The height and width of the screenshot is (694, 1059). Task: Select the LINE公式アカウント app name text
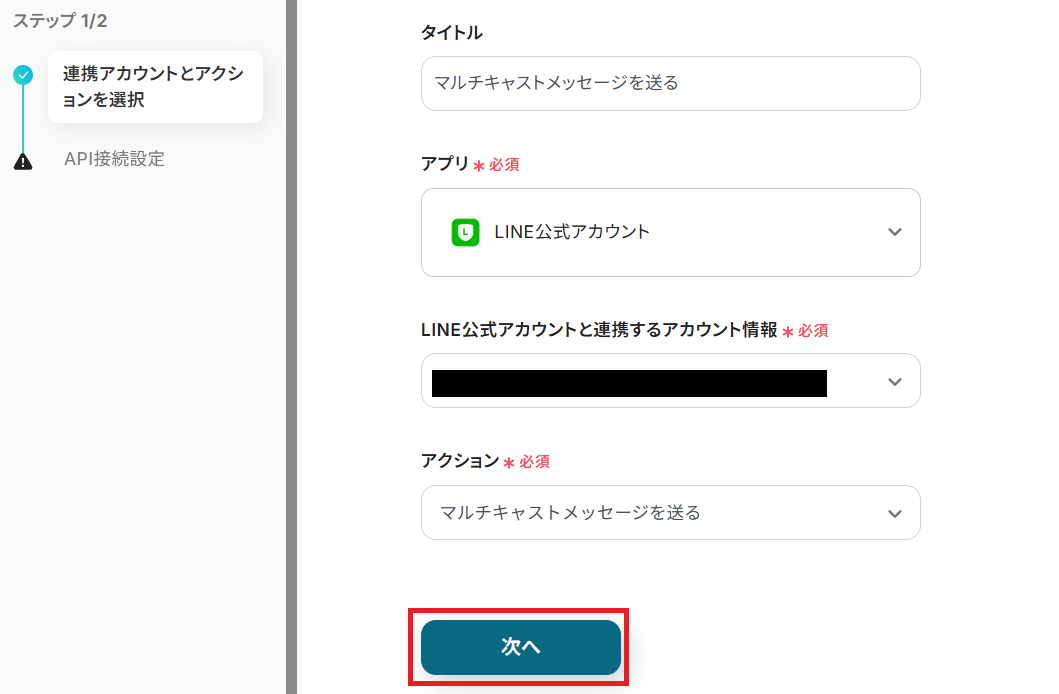[x=572, y=232]
